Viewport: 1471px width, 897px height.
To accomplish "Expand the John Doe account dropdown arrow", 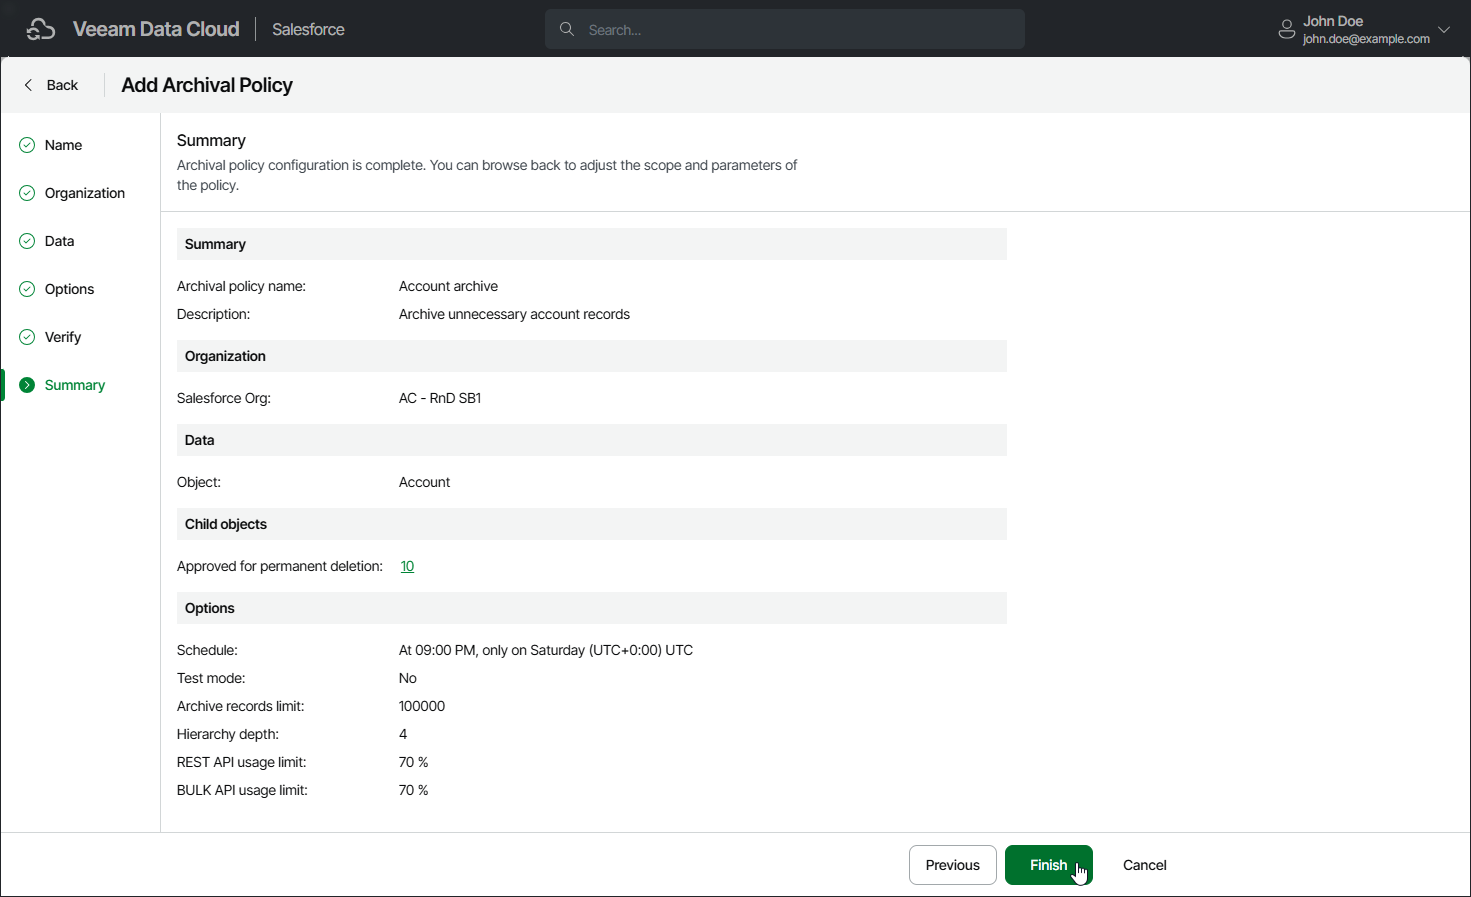I will [1444, 29].
